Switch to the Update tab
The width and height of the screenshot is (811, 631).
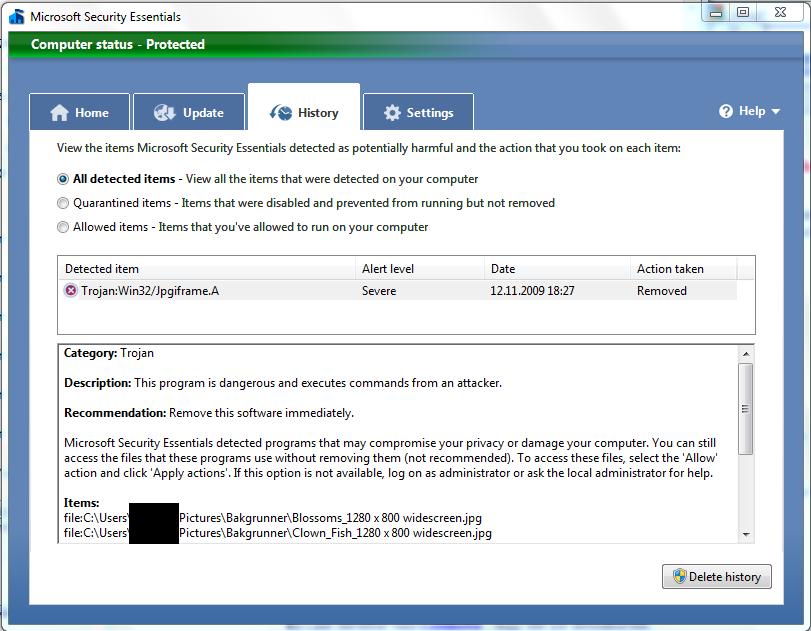(189, 112)
